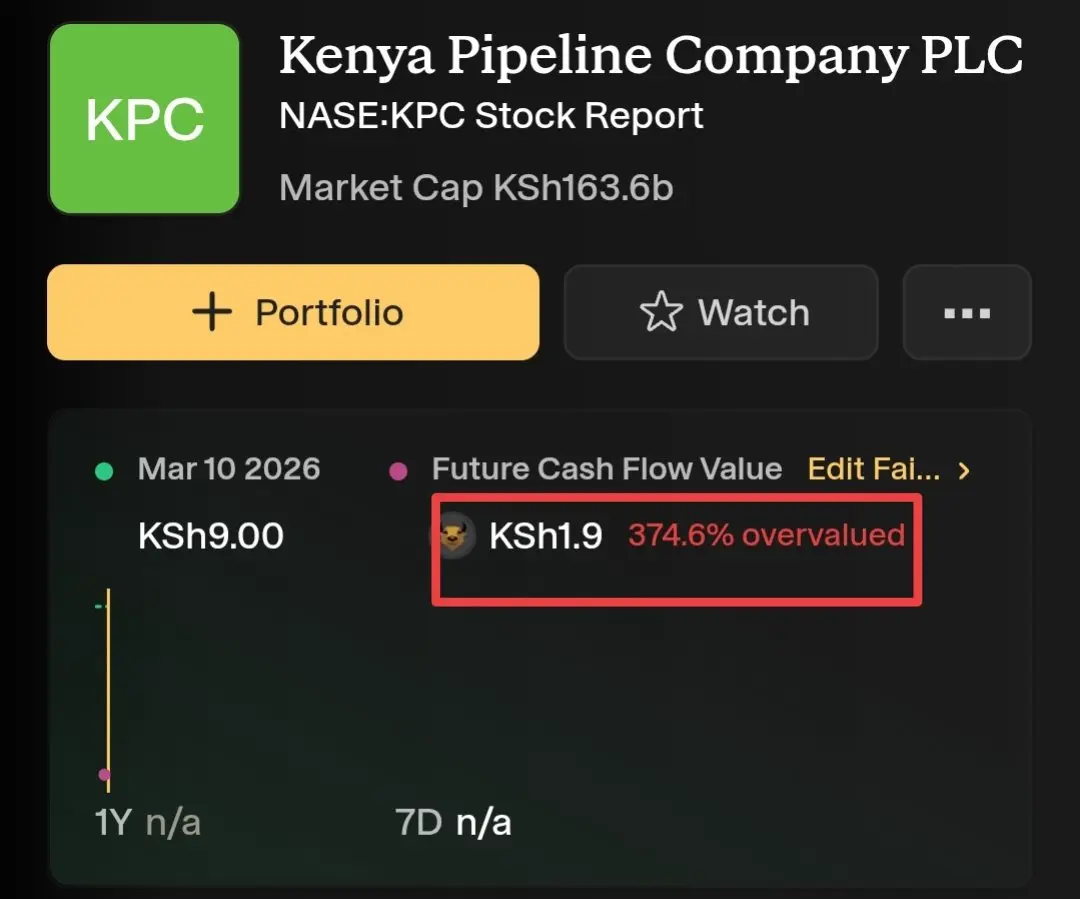
Task: Open the Edit Fai... link
Action: click(x=874, y=469)
